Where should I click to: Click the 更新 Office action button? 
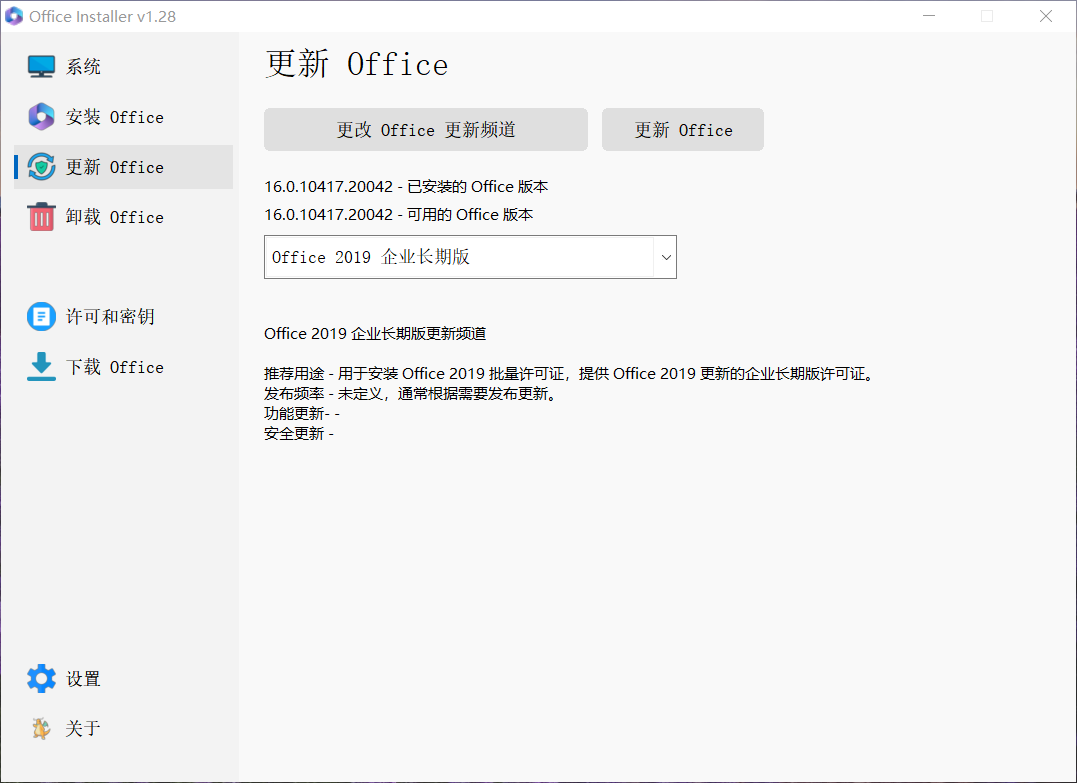683,129
